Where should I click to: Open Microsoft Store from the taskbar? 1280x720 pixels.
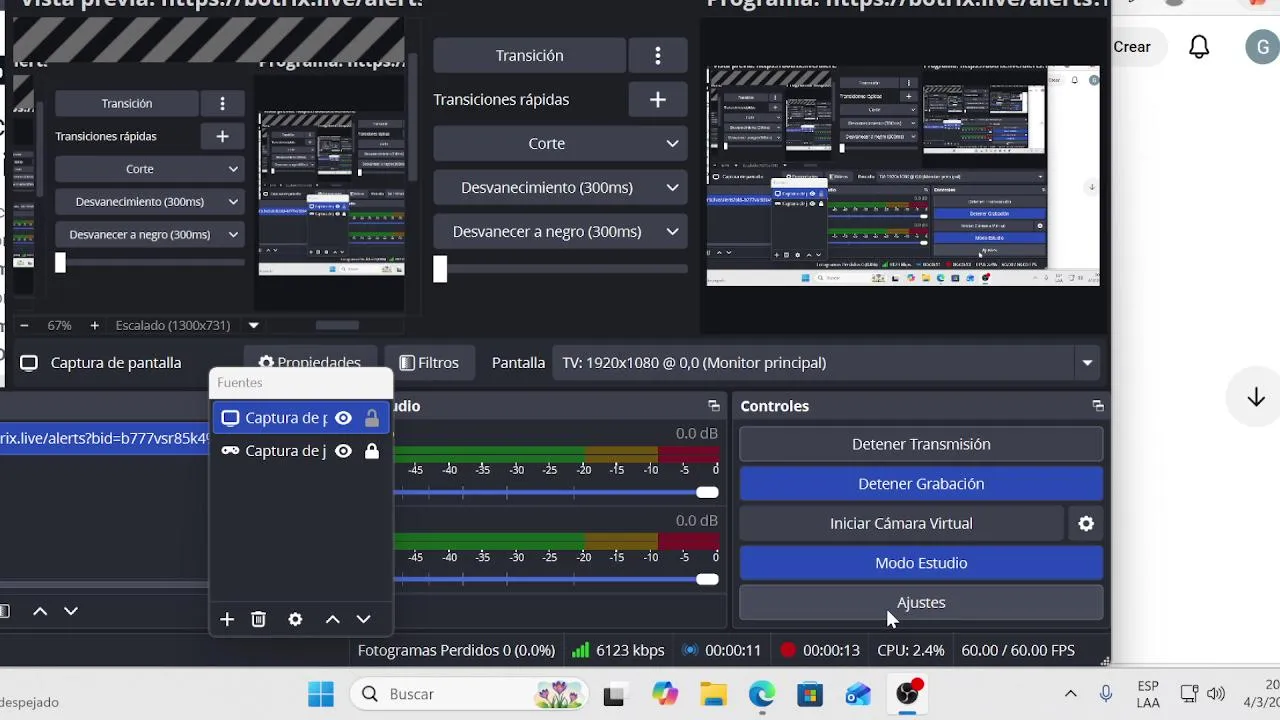coord(810,694)
